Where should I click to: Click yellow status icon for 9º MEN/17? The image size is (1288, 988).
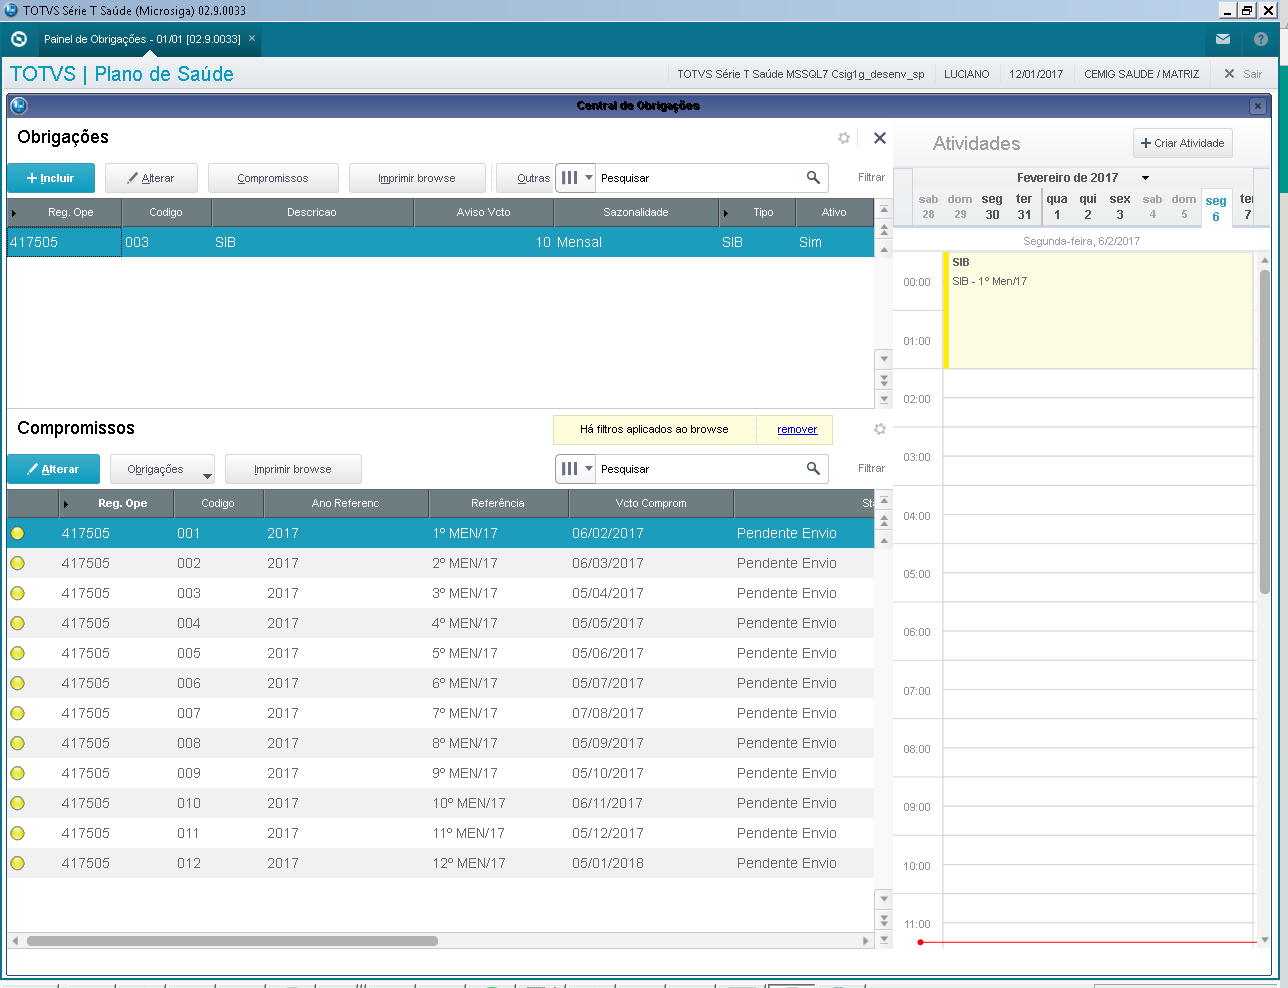pyautogui.click(x=17, y=773)
